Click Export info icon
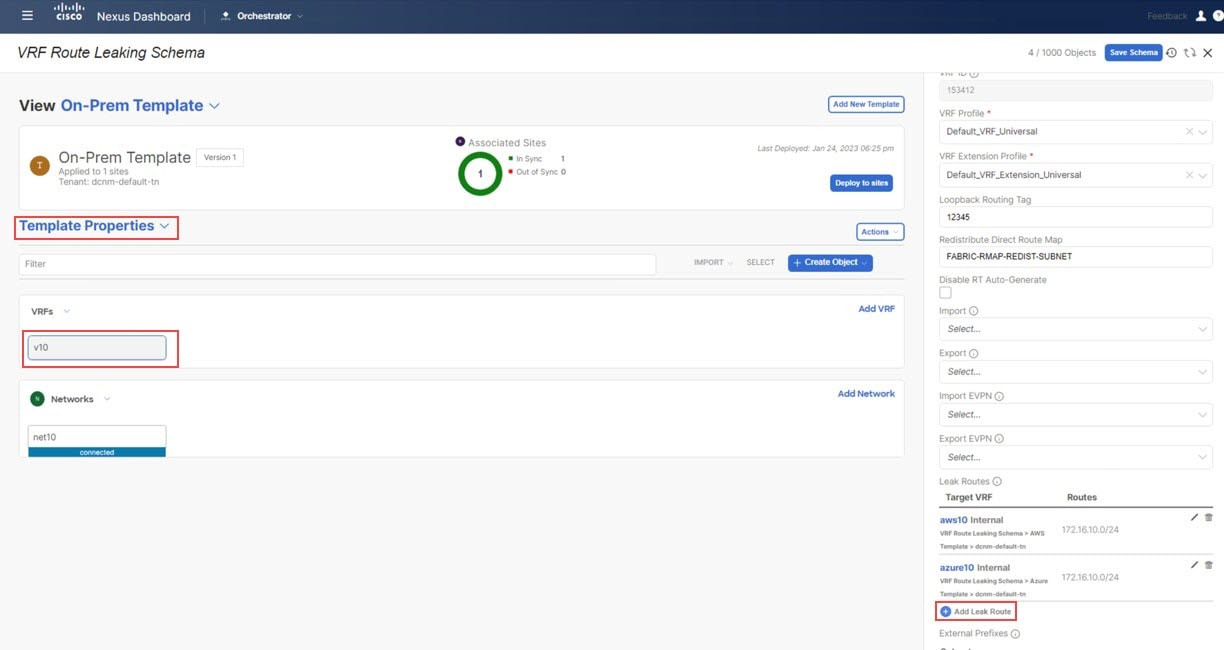Viewport: 1224px width, 650px height. pos(974,353)
